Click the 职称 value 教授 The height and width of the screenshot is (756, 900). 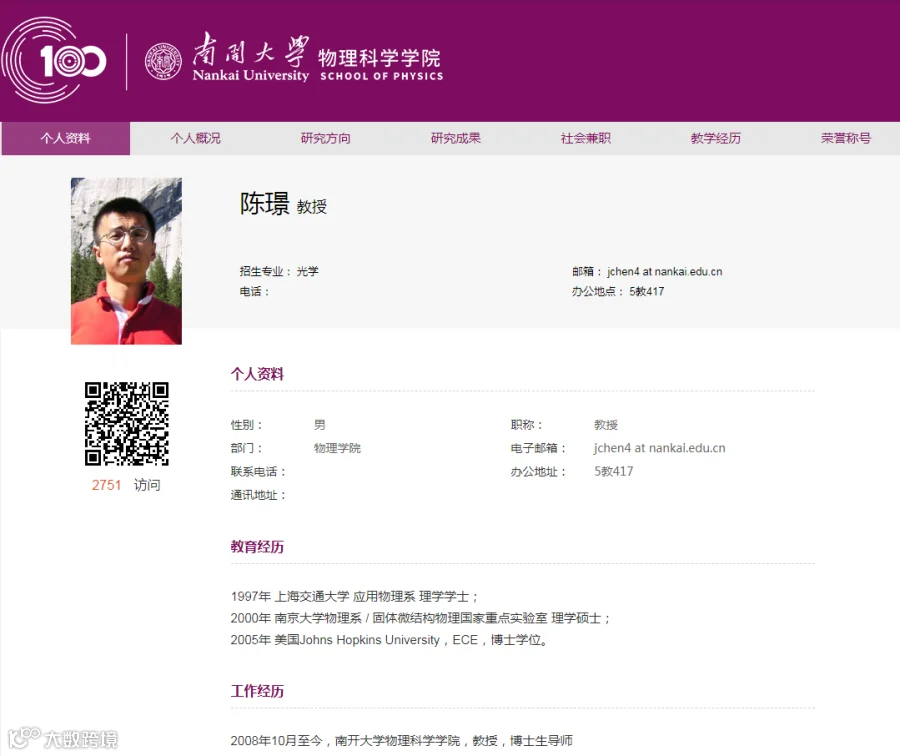coord(606,425)
